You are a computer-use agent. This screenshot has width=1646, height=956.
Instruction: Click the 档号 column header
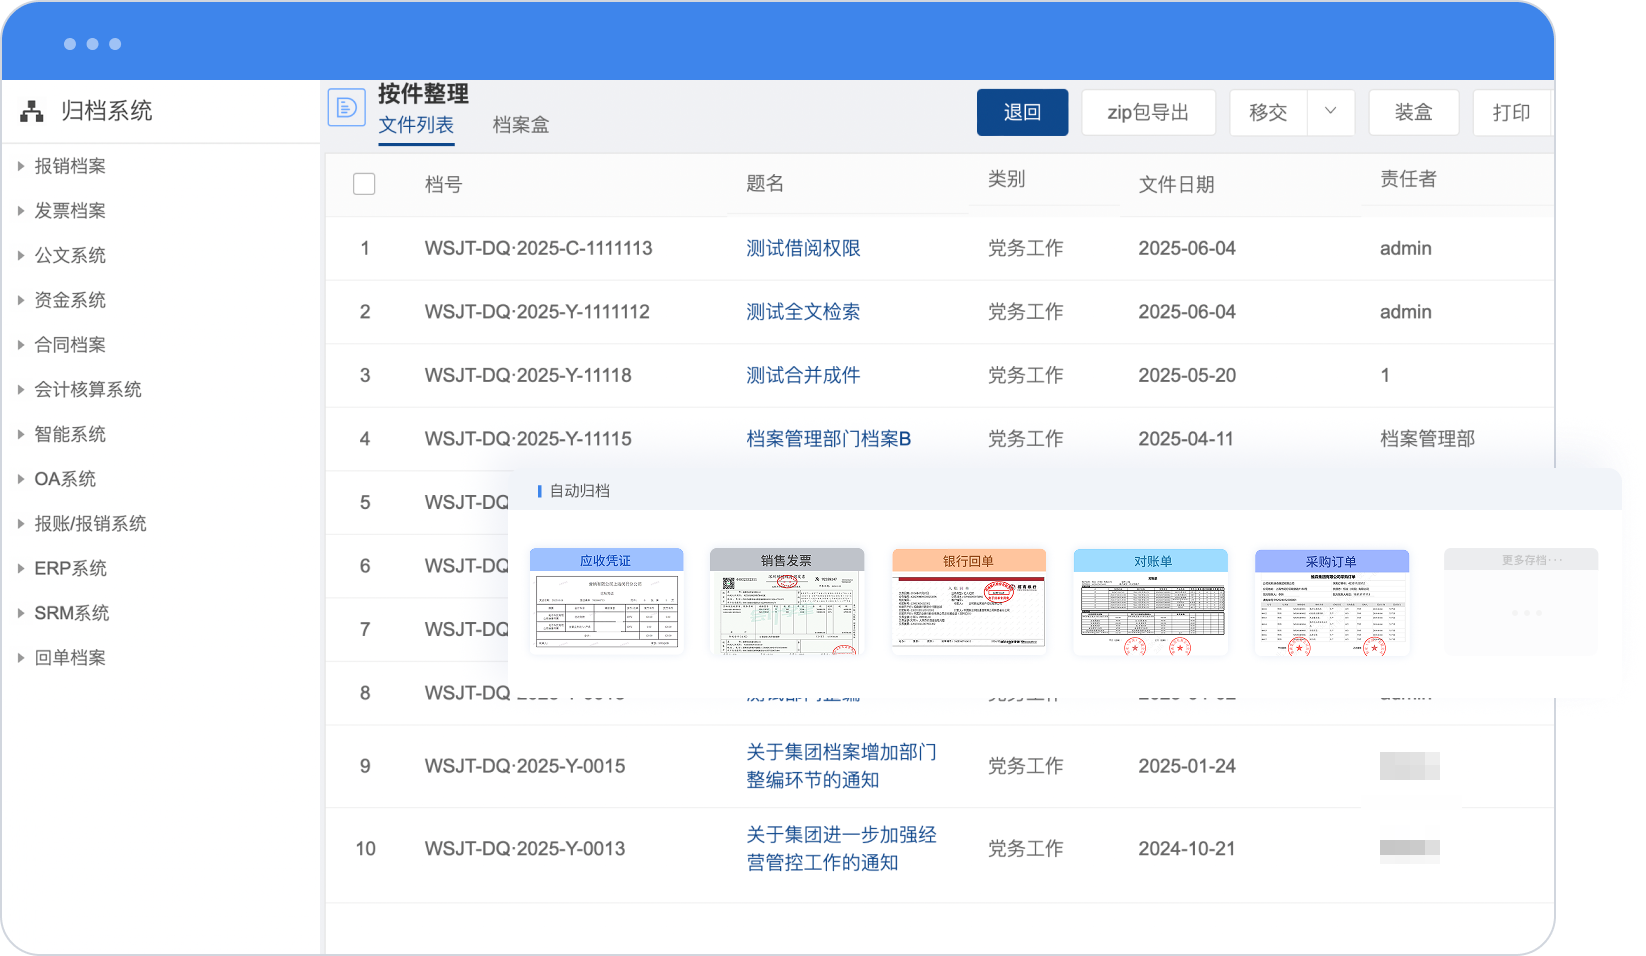(443, 184)
